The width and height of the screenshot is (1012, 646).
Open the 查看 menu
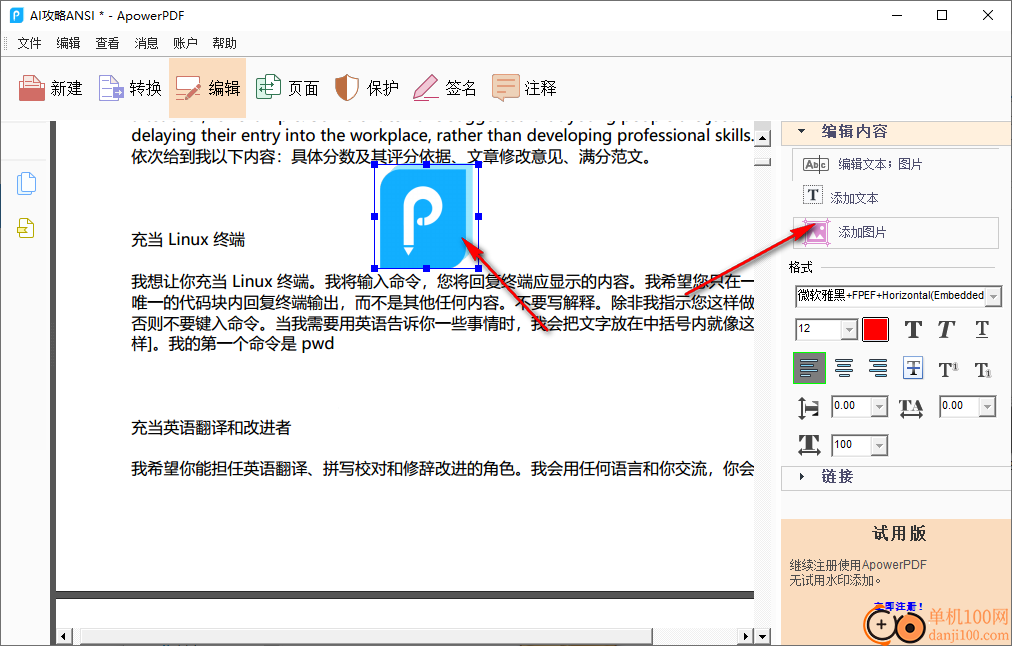(x=107, y=43)
